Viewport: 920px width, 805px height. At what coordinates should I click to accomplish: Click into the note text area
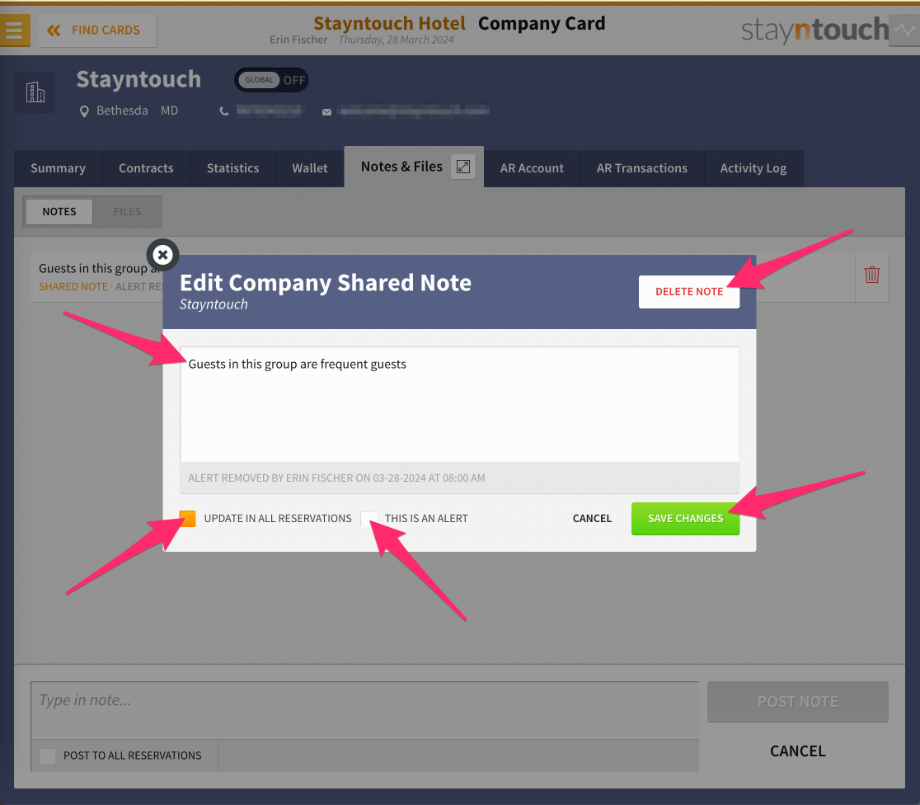(x=459, y=404)
